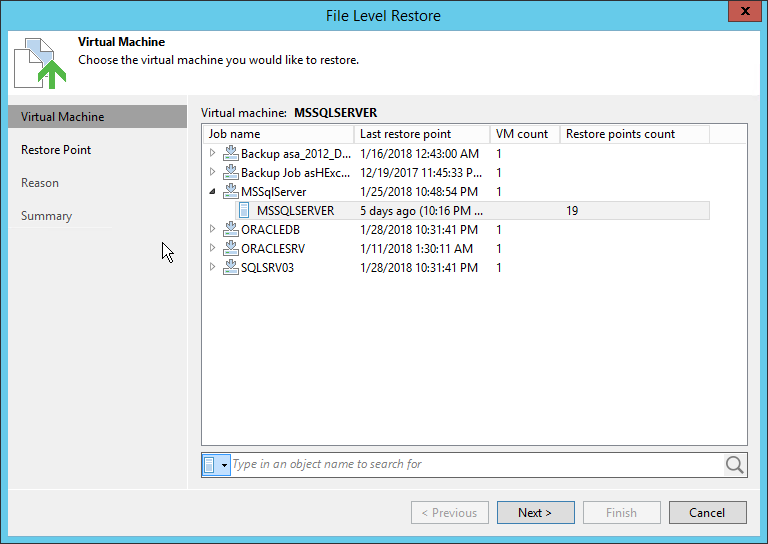Expand the ORACLEDB job node
The height and width of the screenshot is (544, 768).
212,229
